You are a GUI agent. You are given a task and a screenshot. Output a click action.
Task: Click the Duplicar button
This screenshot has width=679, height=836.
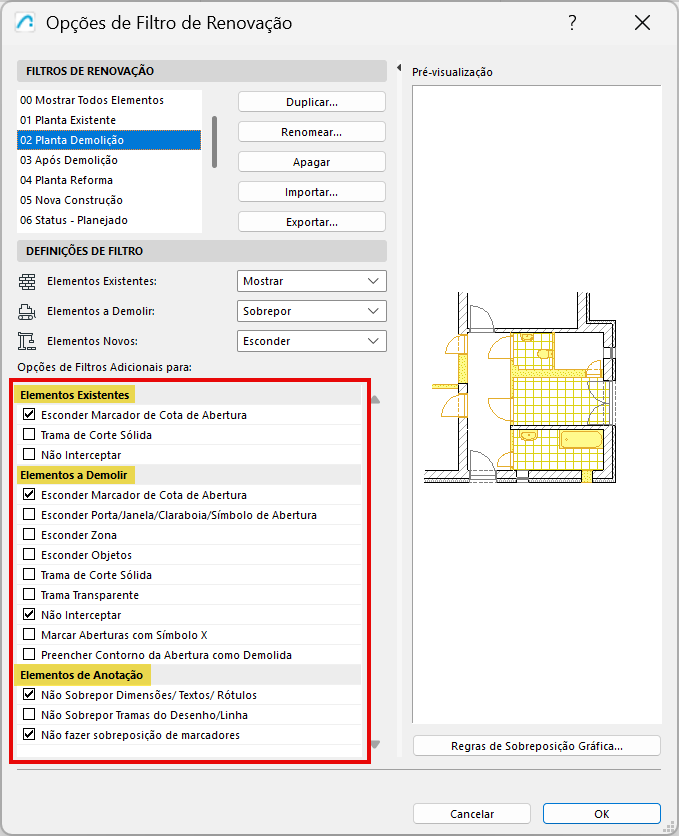tap(312, 102)
